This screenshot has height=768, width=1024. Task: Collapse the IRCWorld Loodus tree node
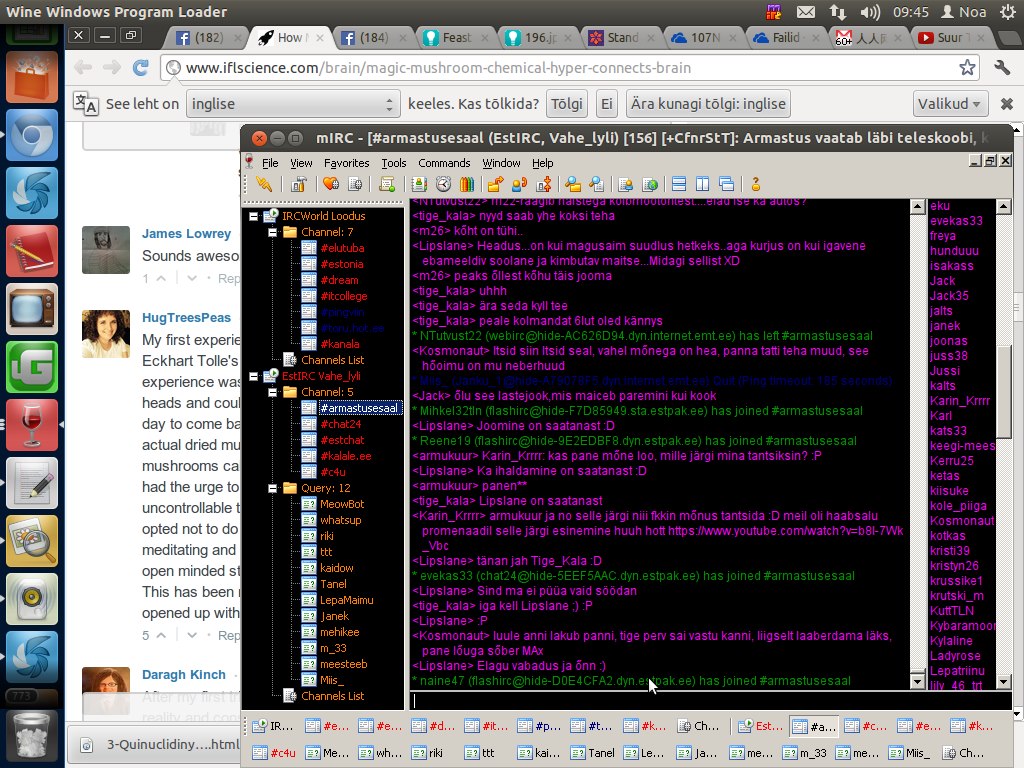(253, 216)
